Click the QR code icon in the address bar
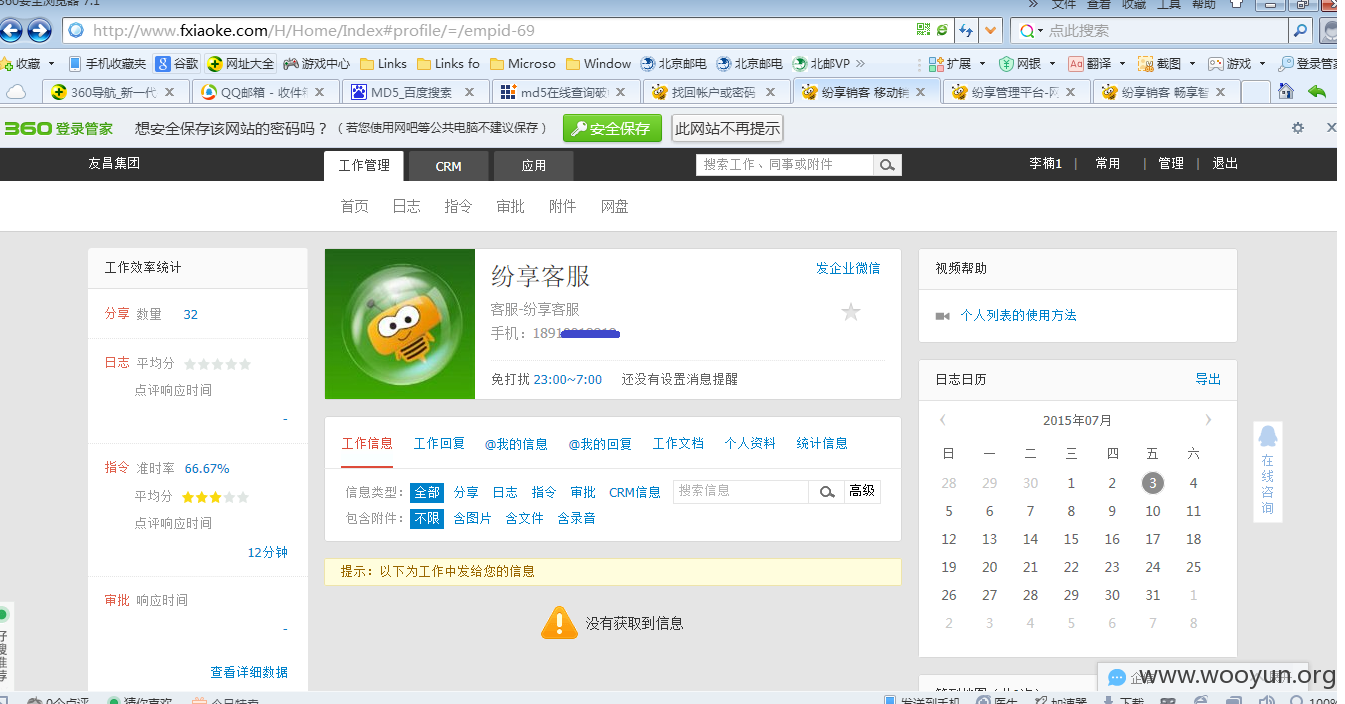Viewport: 1345px width, 704px height. [x=923, y=30]
